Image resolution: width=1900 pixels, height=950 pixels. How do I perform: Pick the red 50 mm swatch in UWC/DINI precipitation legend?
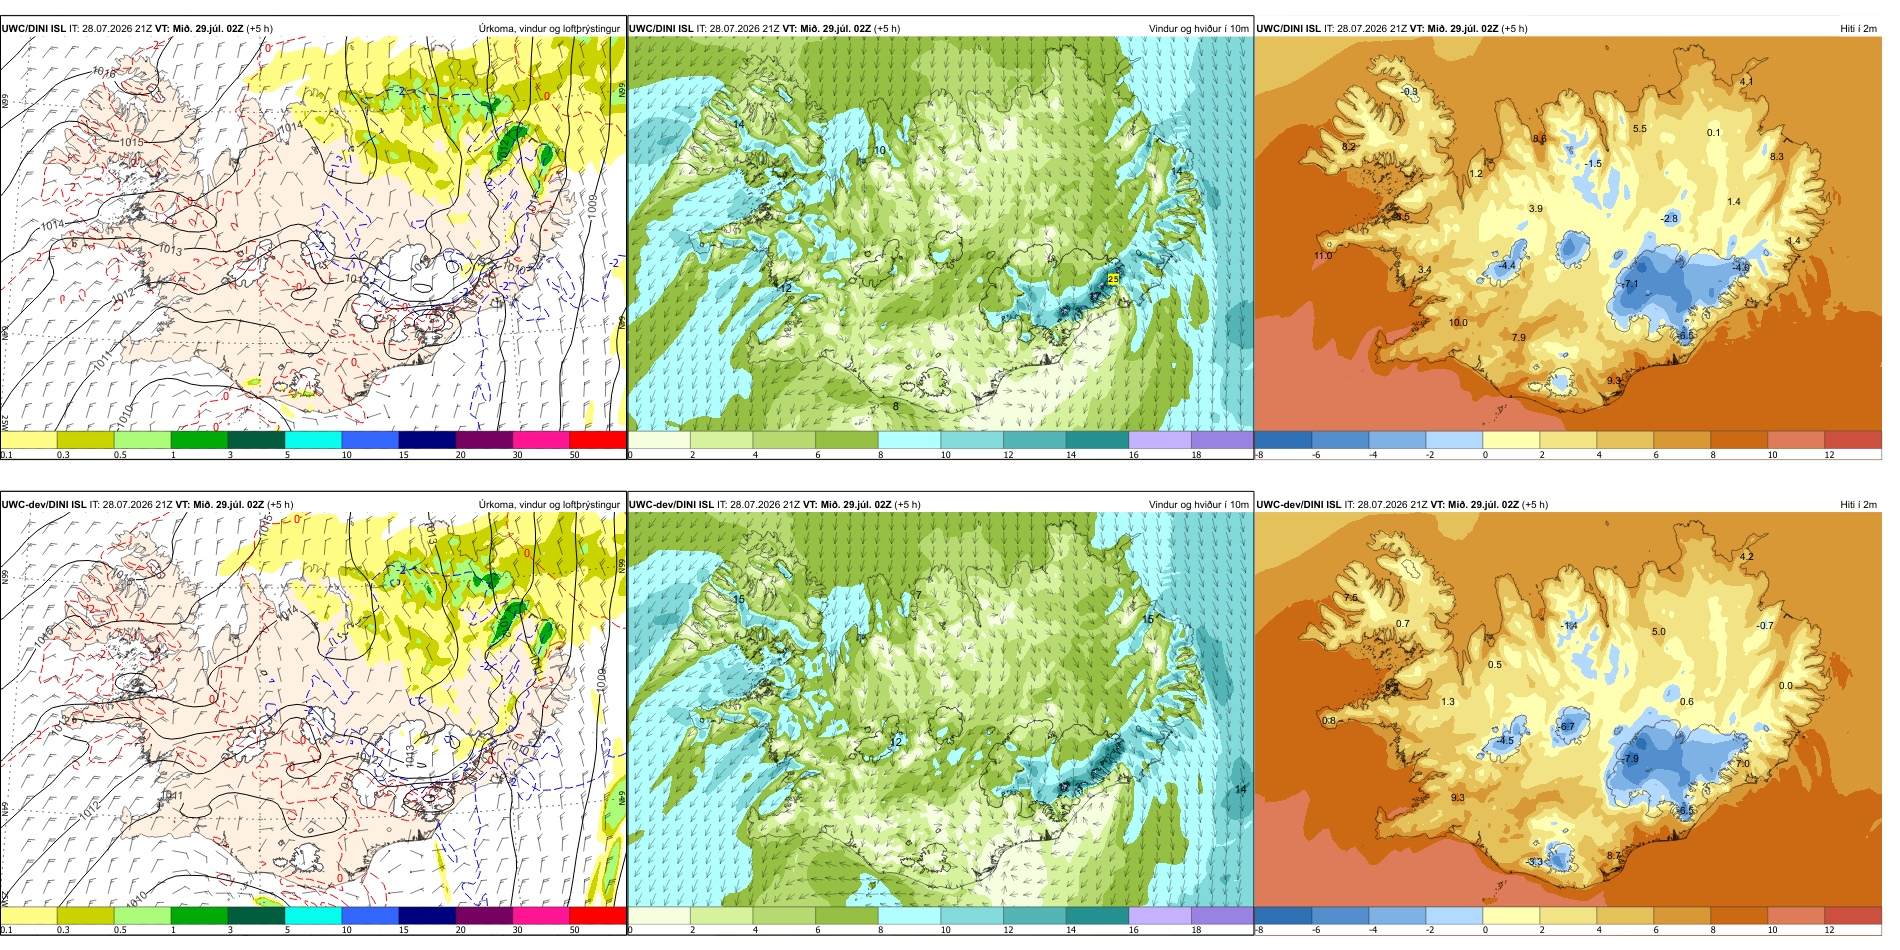597,440
